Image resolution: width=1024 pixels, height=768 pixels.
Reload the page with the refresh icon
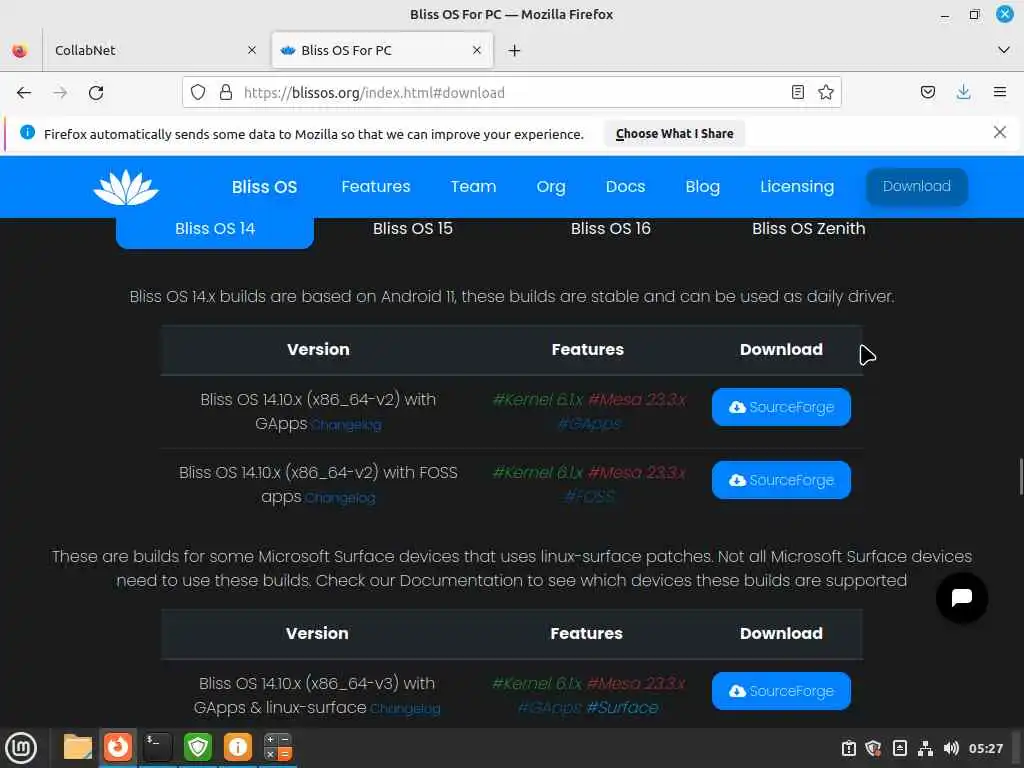click(96, 93)
